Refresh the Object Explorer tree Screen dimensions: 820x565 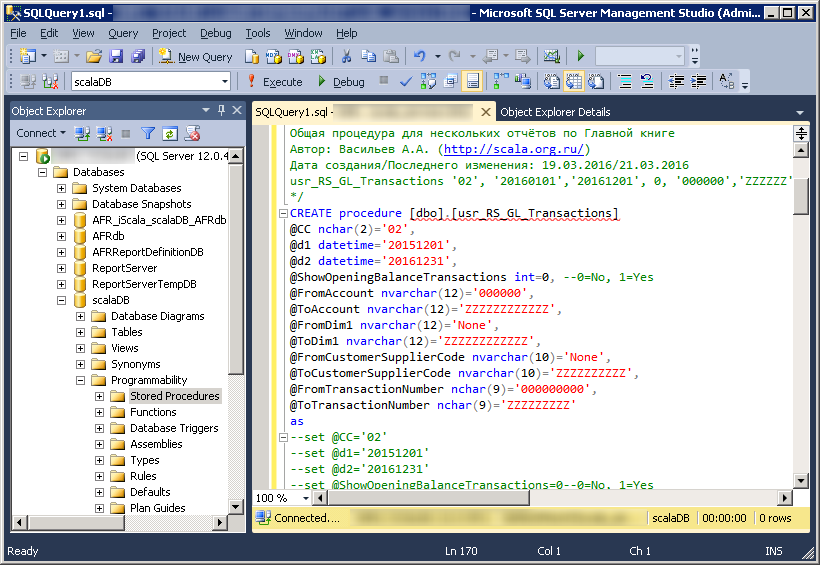(170, 134)
